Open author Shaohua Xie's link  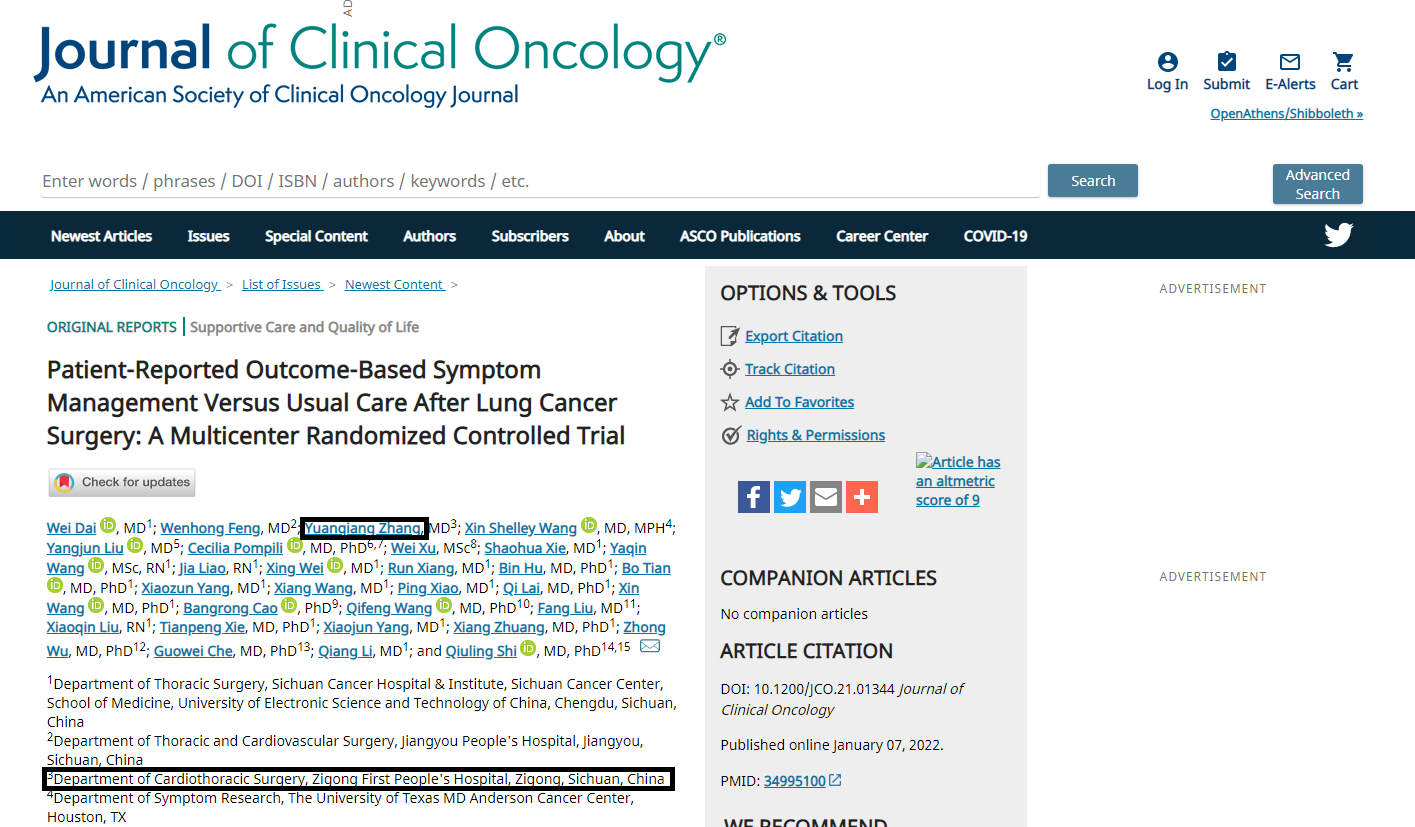(x=525, y=548)
